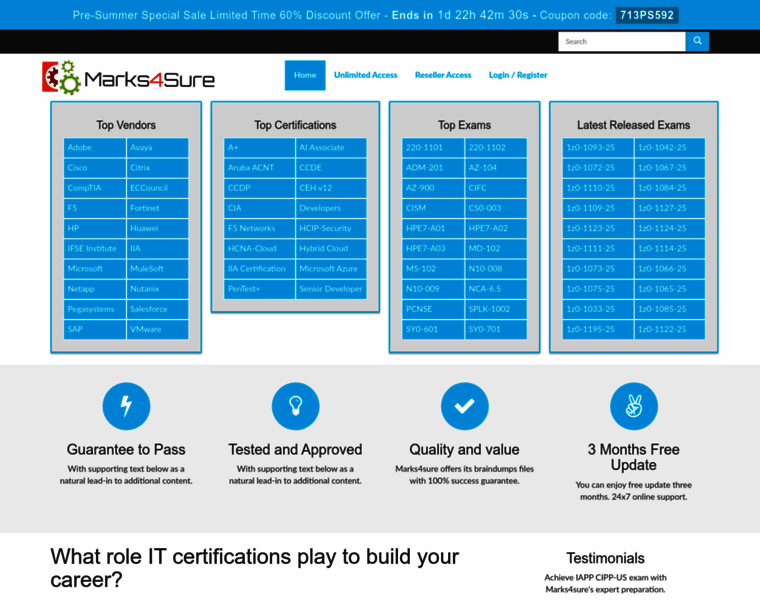The image size is (760, 600).
Task: Open the A+ certification link
Action: click(259, 147)
